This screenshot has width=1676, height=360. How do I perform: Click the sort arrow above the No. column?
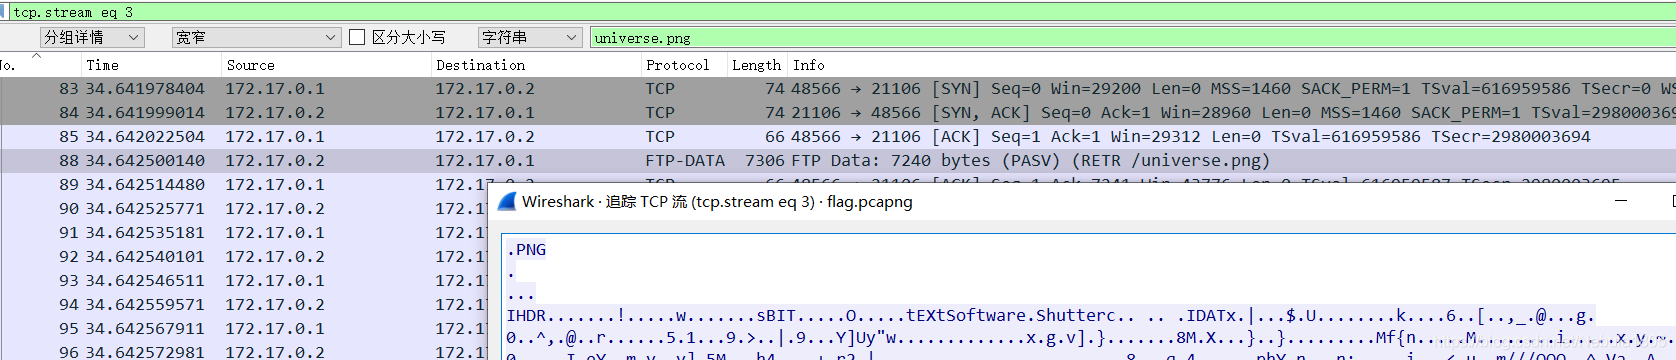pyautogui.click(x=37, y=56)
